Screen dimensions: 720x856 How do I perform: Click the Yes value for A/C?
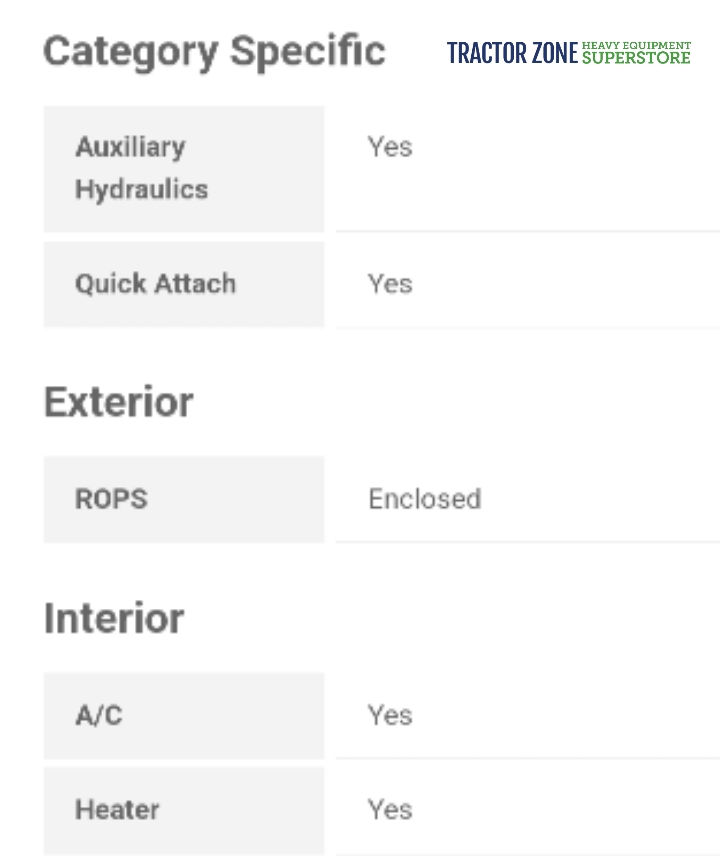[390, 715]
